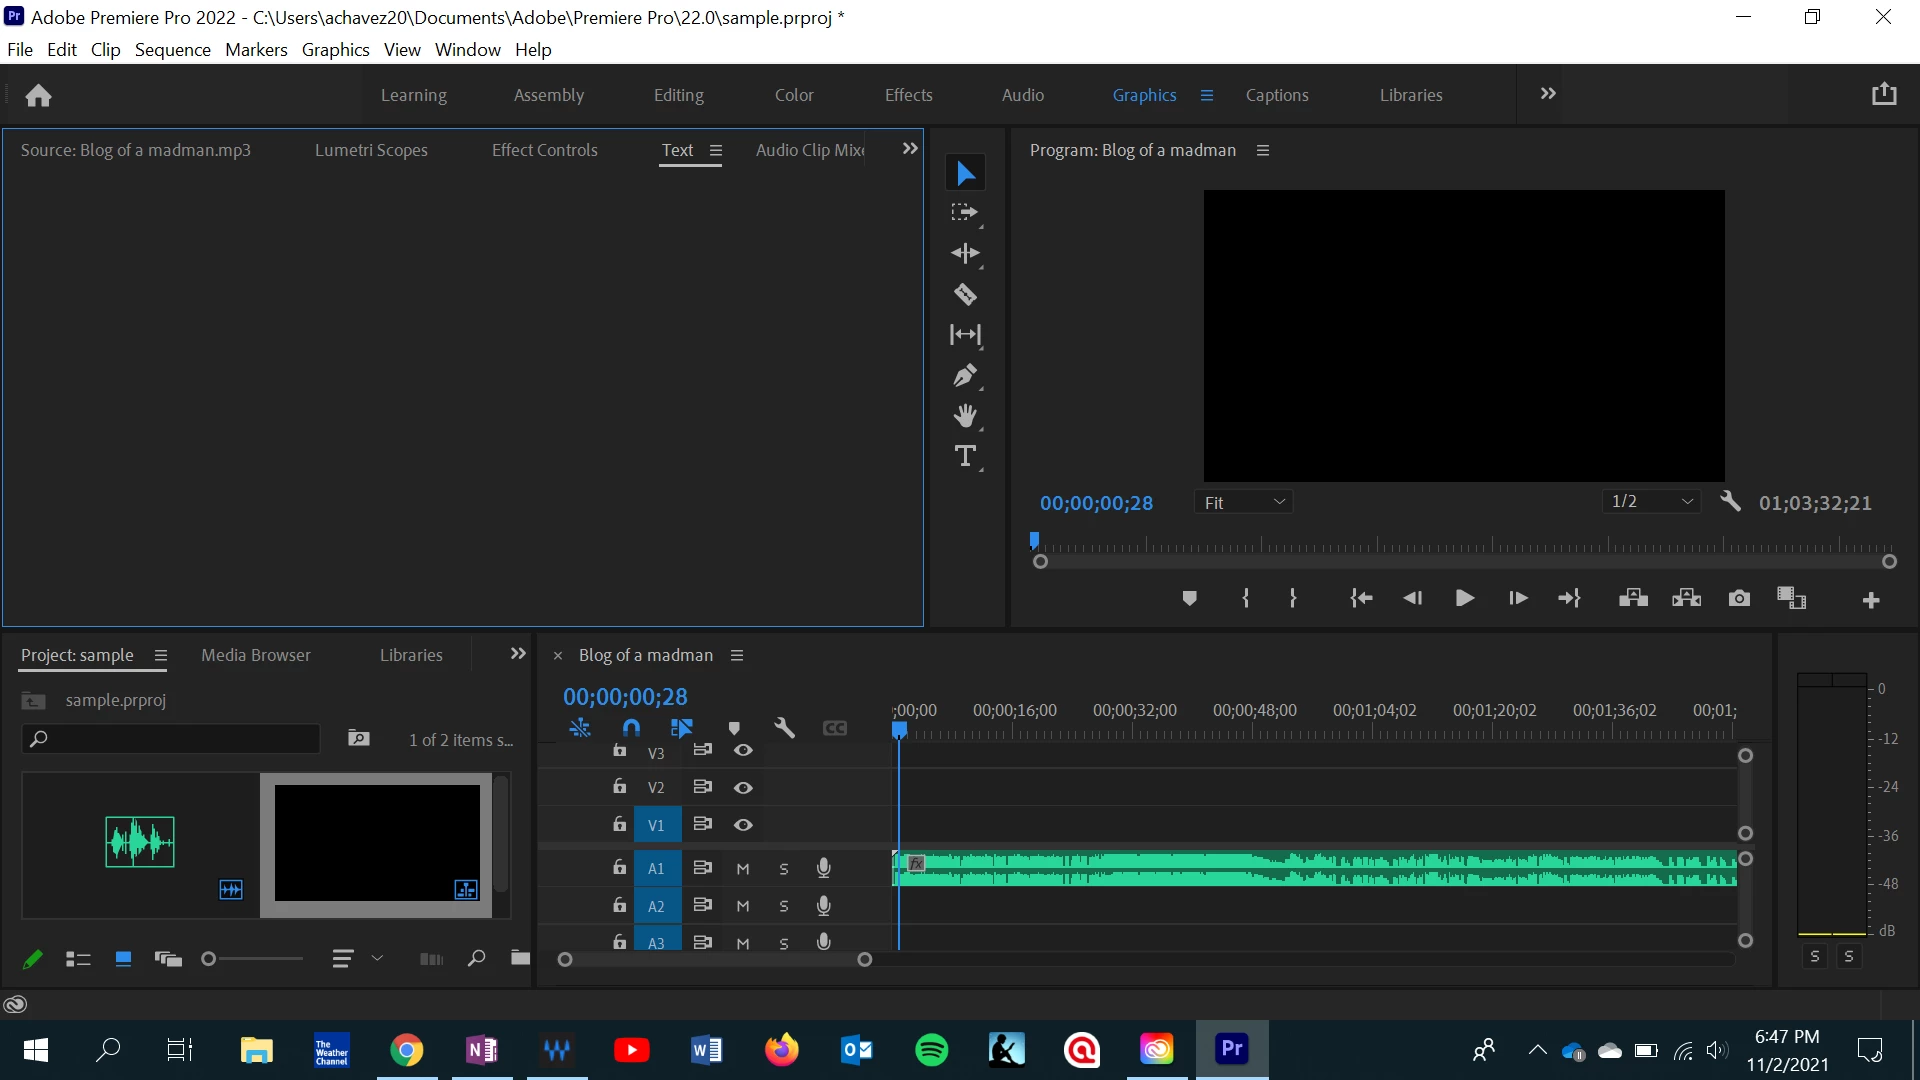Select the Type tool
This screenshot has width=1920, height=1080.
click(x=965, y=457)
